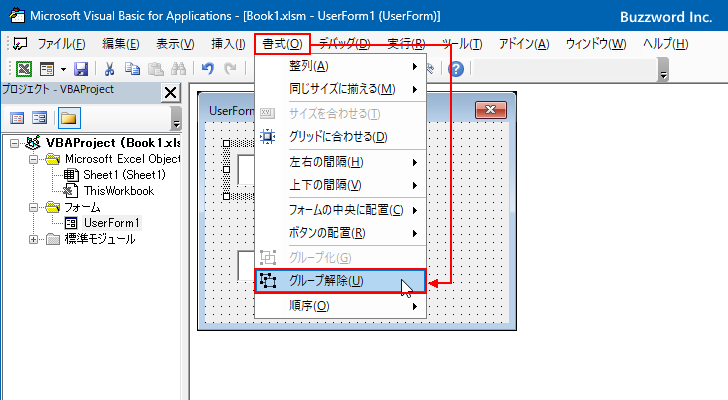The width and height of the screenshot is (728, 400).
Task: Expand the 標準モジュール folder node
Action: click(x=33, y=239)
